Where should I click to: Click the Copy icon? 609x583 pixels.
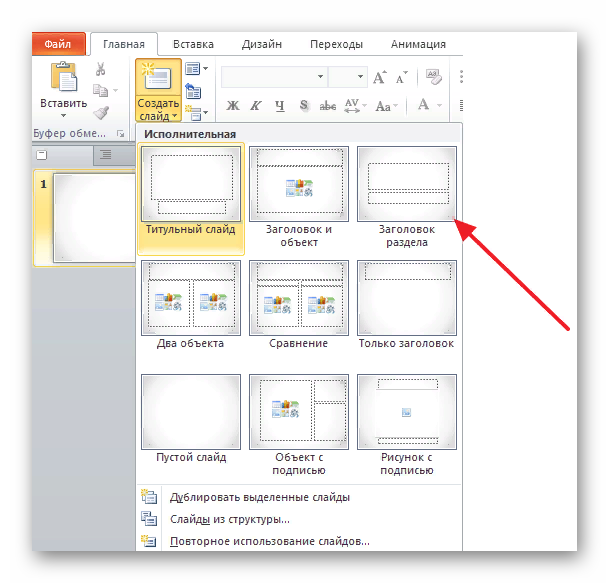click(100, 90)
